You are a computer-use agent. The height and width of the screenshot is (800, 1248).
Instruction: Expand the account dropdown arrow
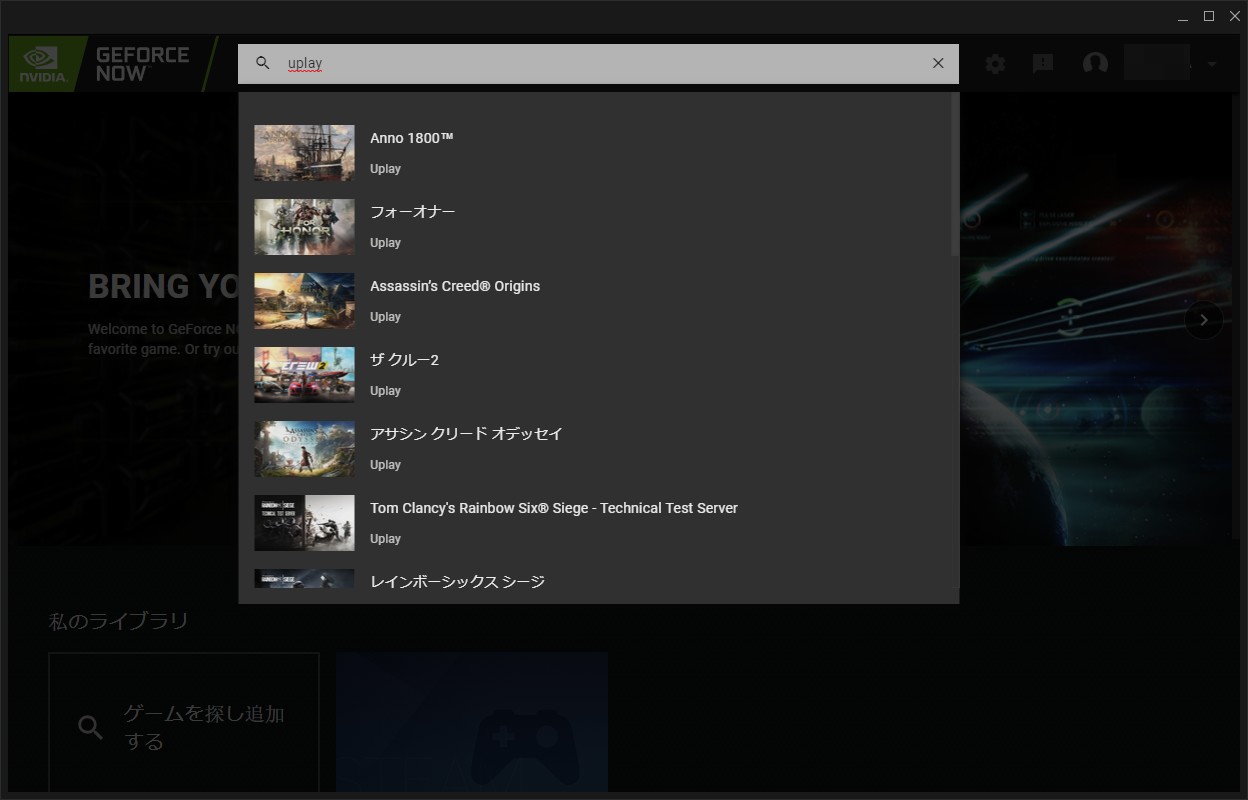(1212, 64)
